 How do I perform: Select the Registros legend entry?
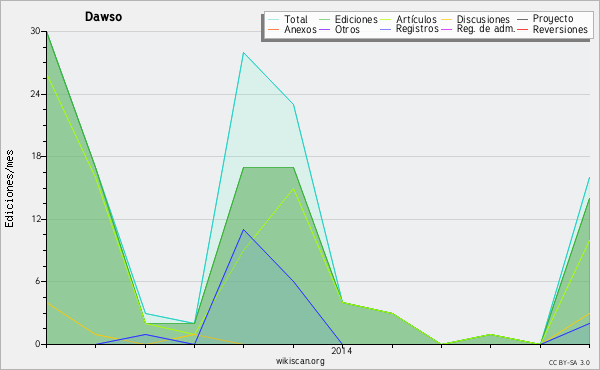[x=417, y=29]
